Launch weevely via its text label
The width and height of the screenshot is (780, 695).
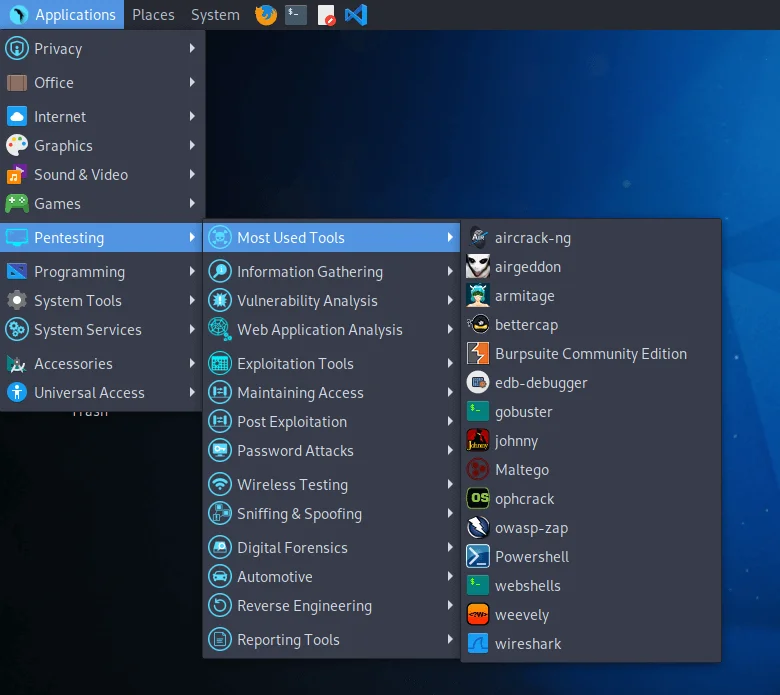tap(522, 615)
